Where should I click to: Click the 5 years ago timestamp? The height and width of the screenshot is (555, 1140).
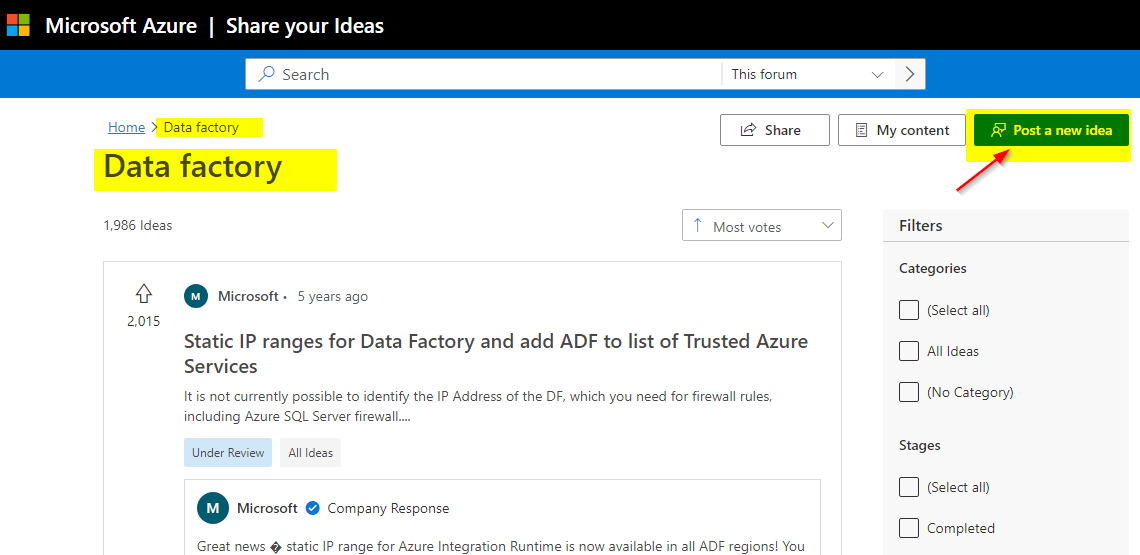(x=333, y=296)
